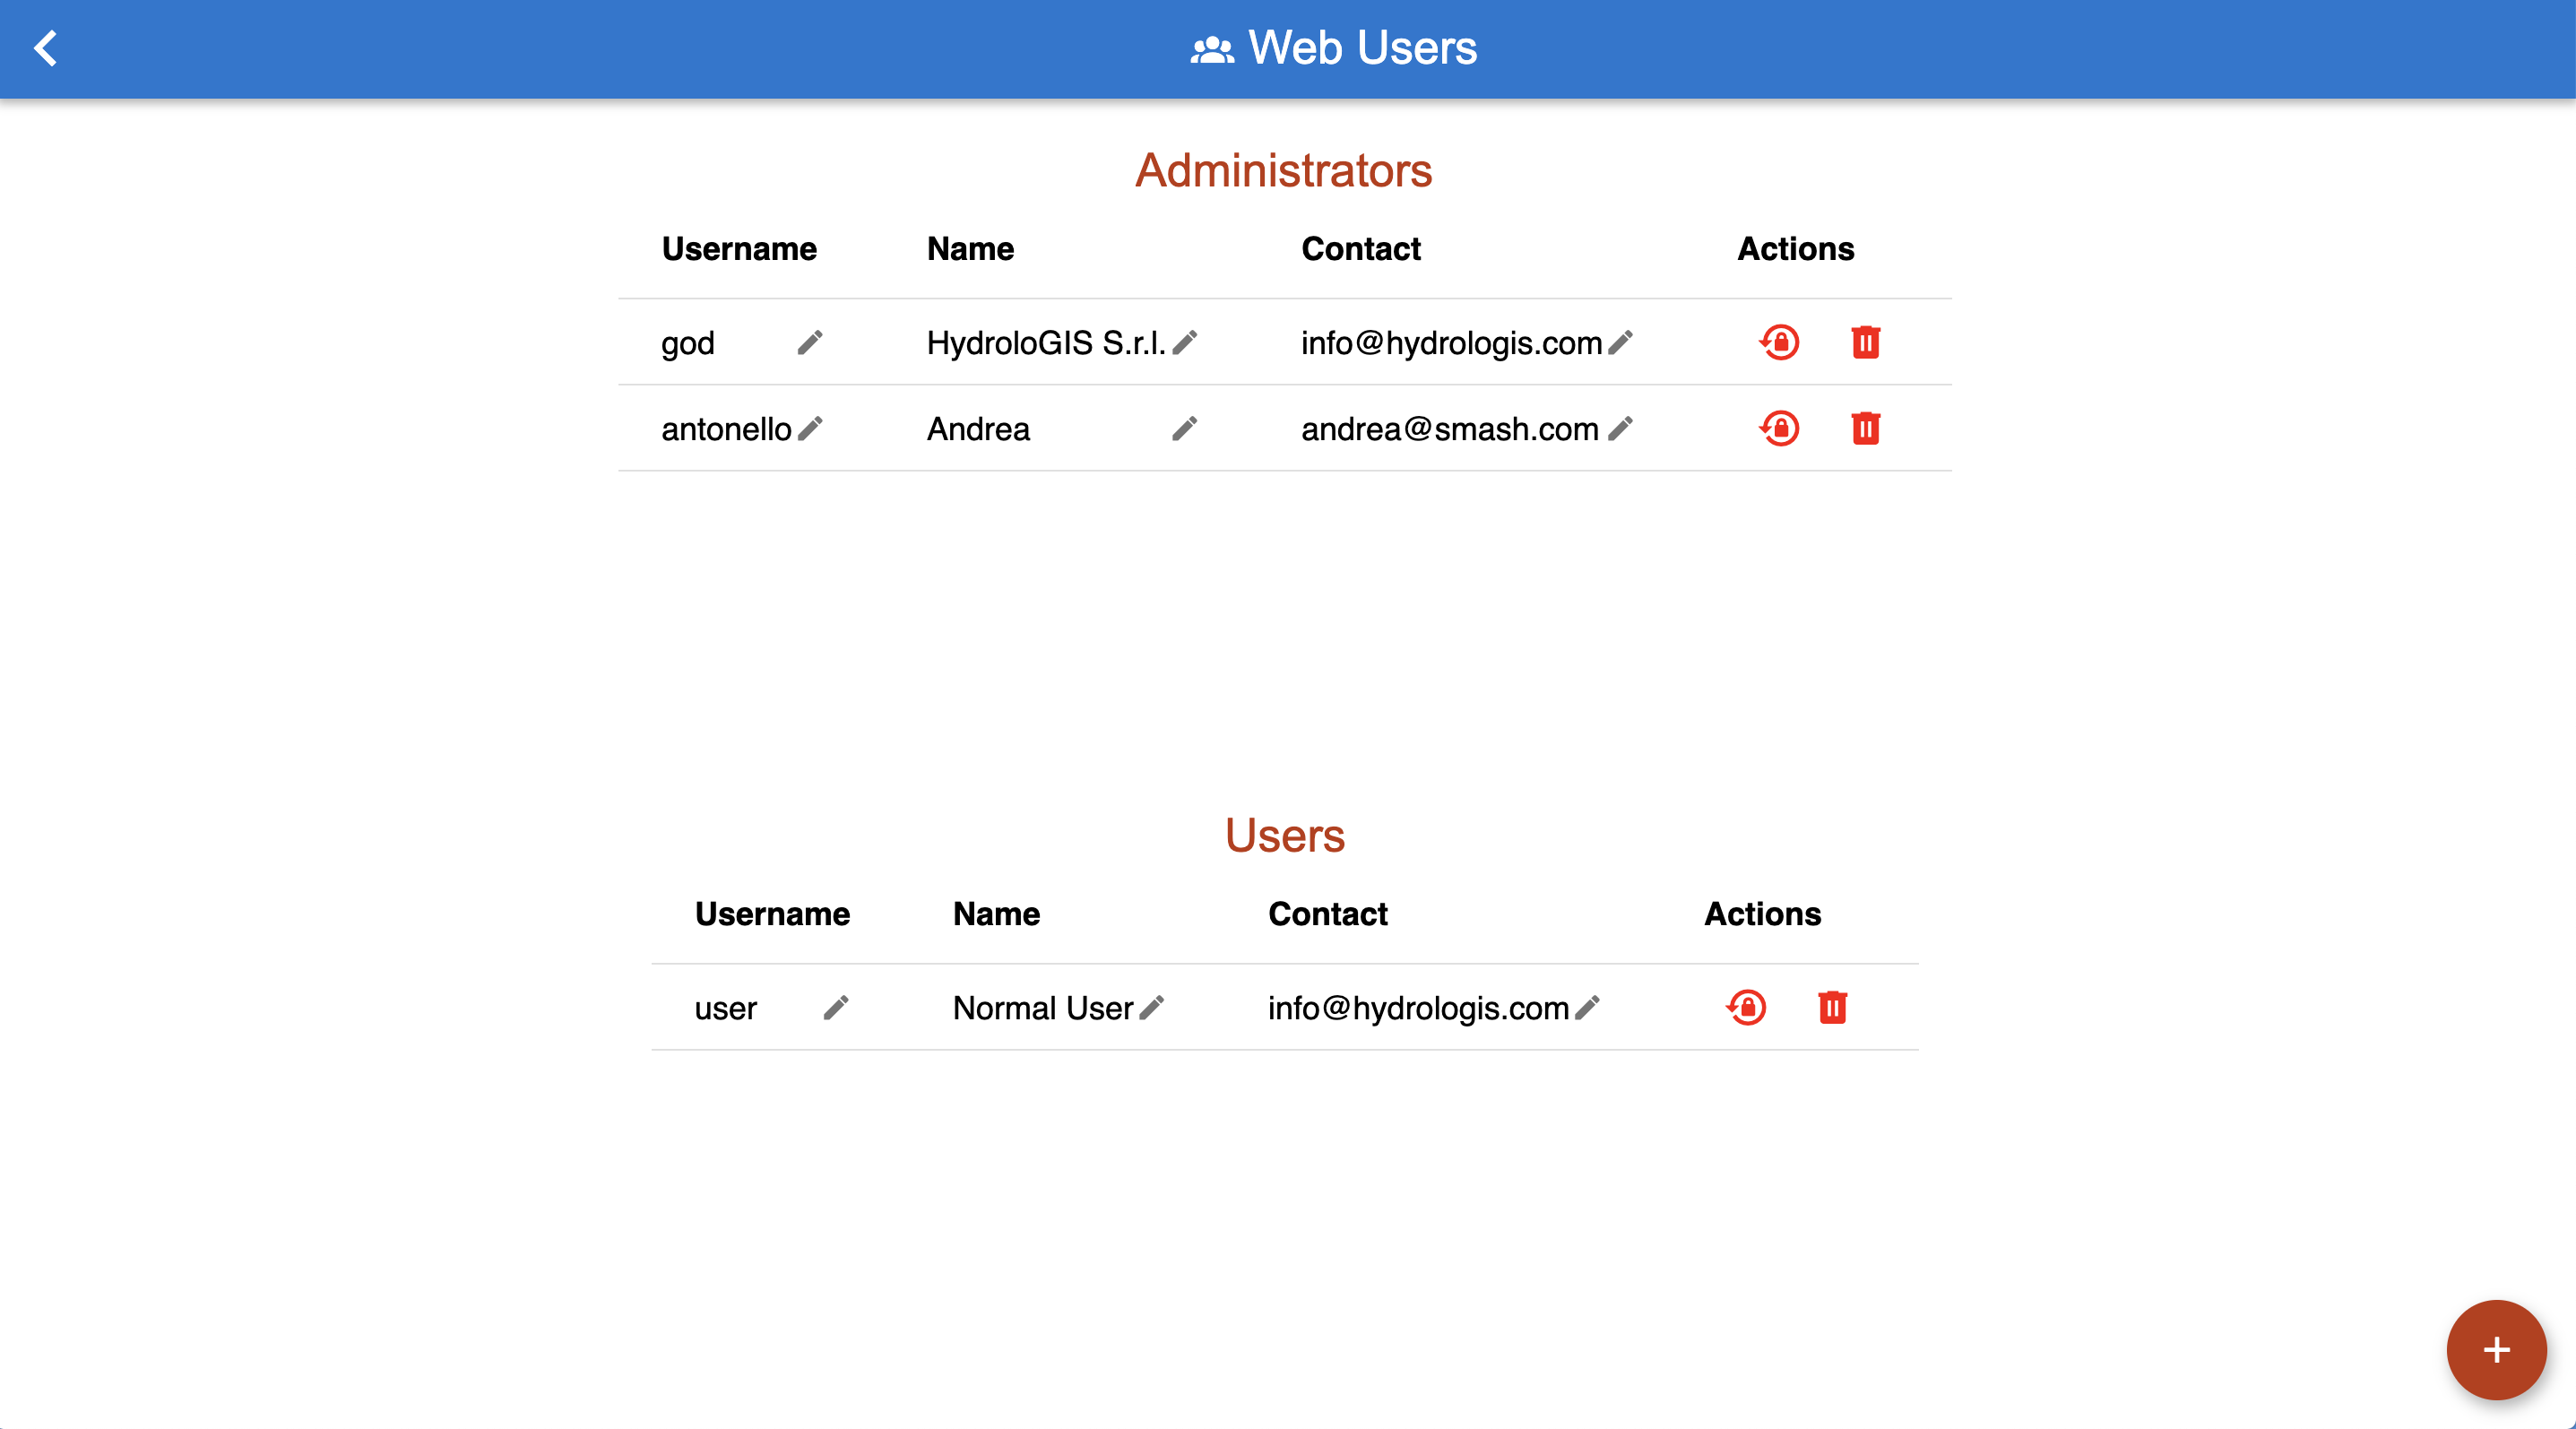
Task: Click Normal User's info@hydrologis.com contact
Action: point(1418,1008)
